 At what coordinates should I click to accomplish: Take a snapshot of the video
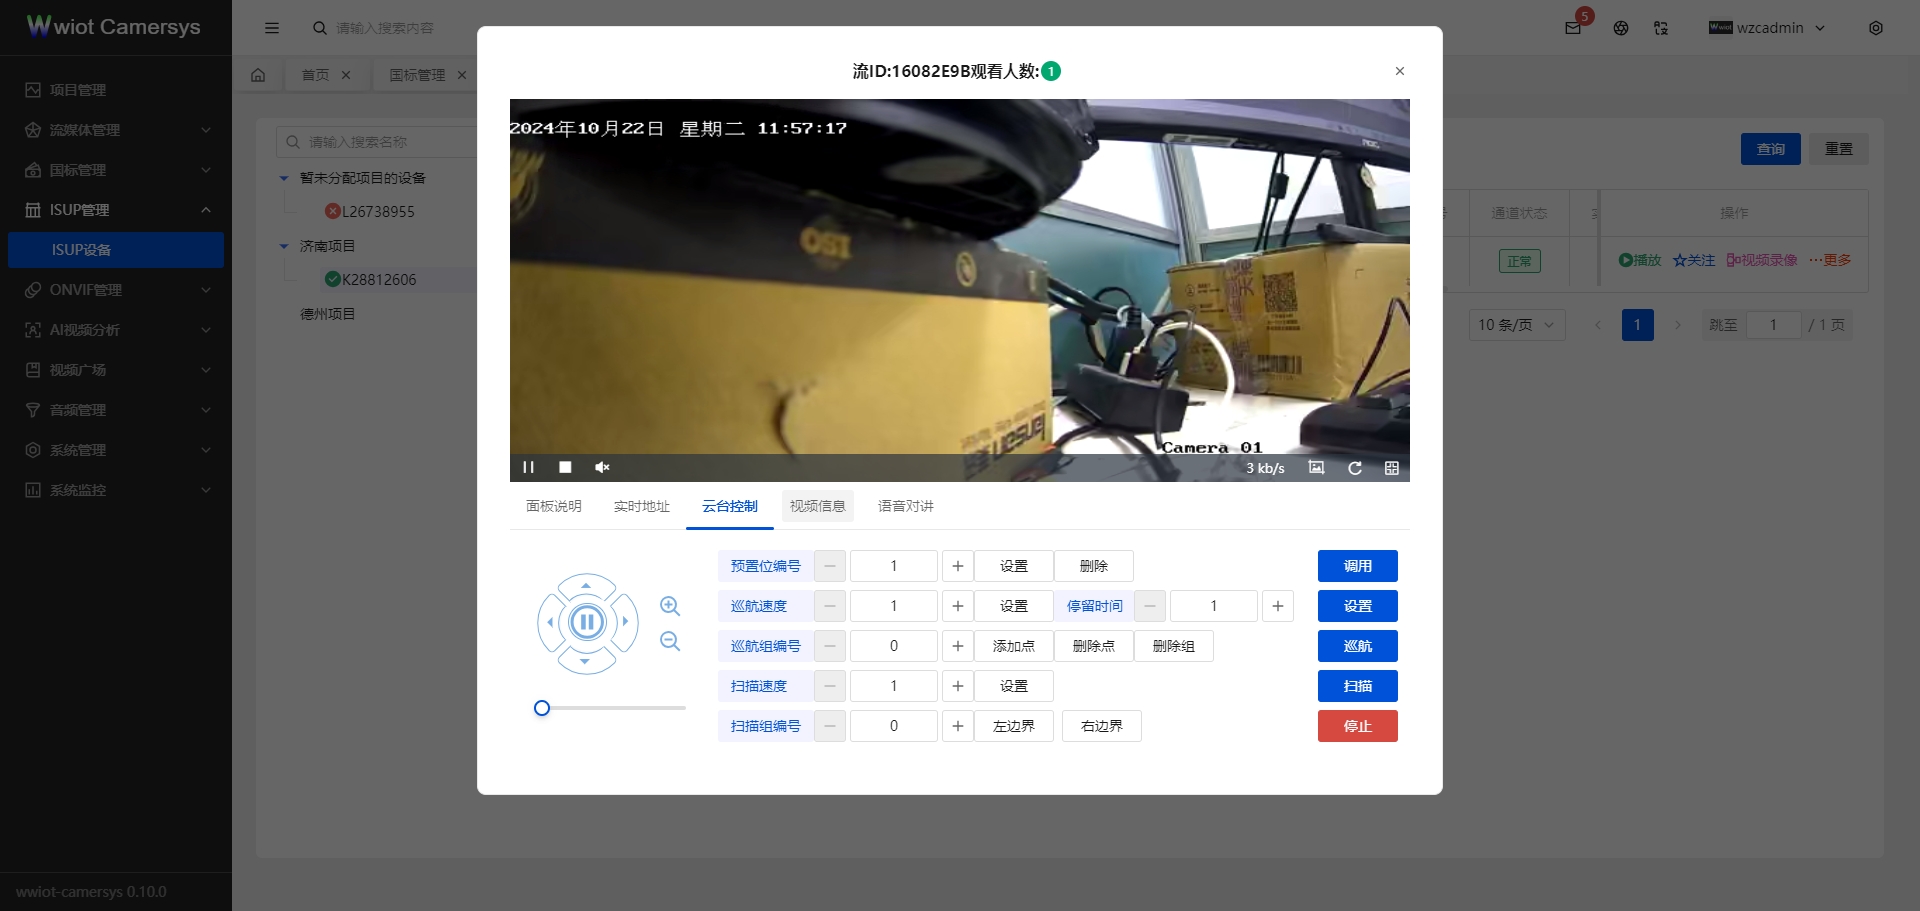[x=1316, y=468]
